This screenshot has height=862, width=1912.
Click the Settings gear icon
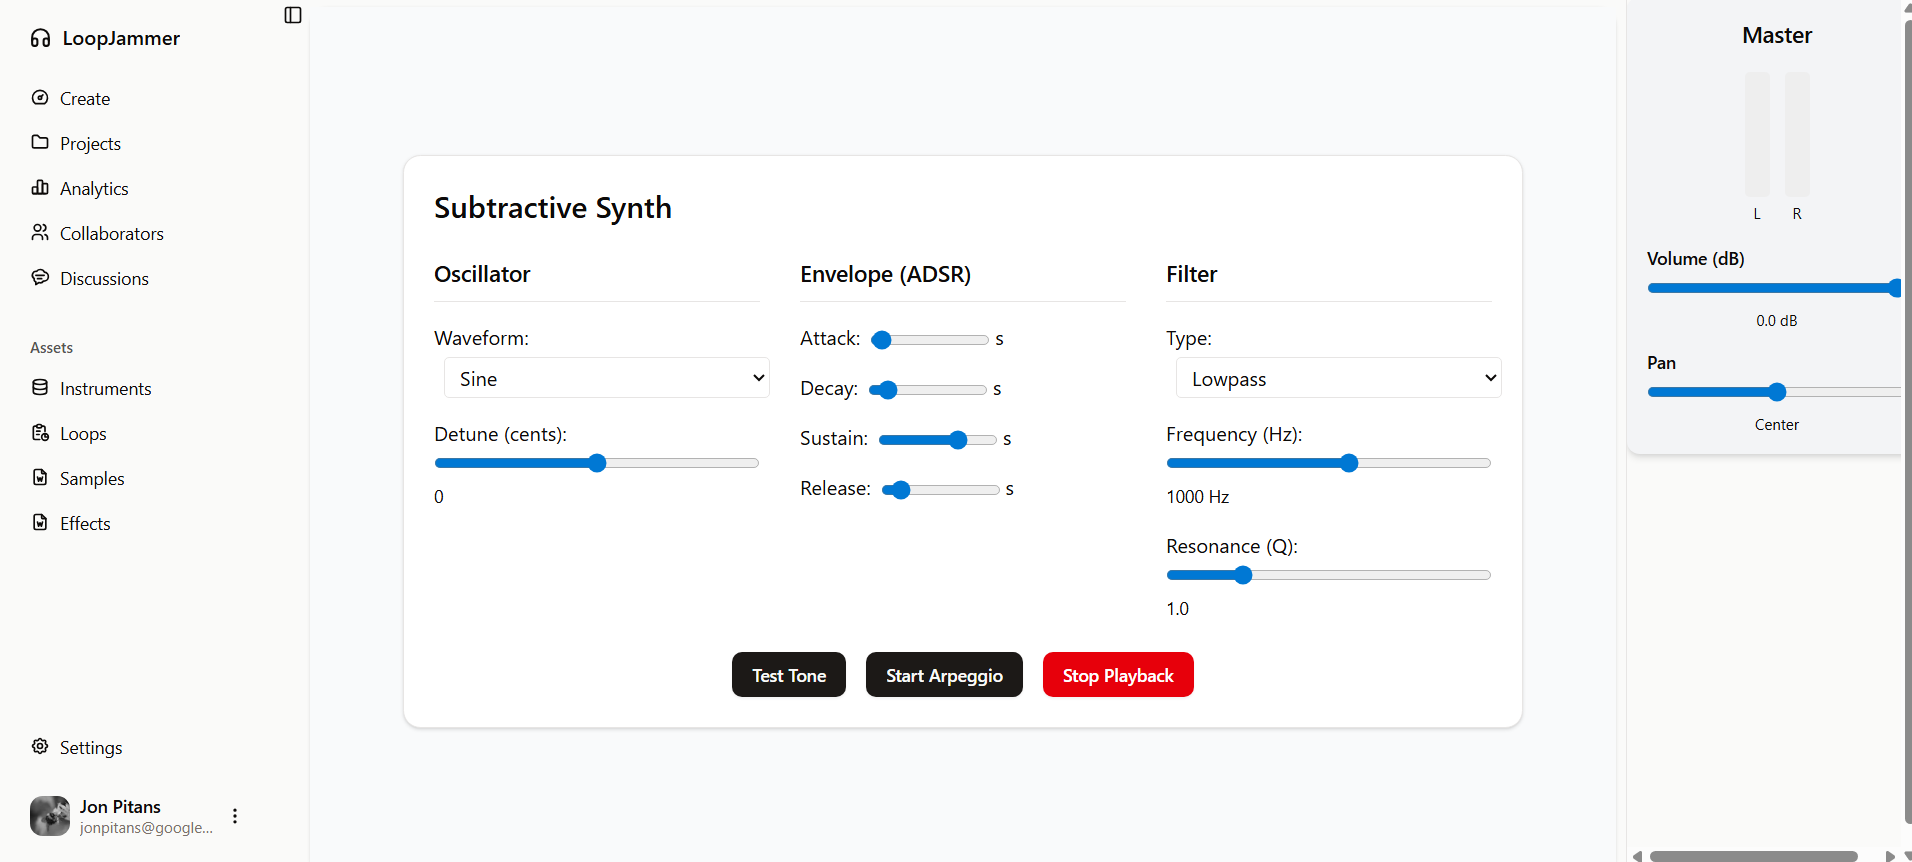pyautogui.click(x=40, y=746)
